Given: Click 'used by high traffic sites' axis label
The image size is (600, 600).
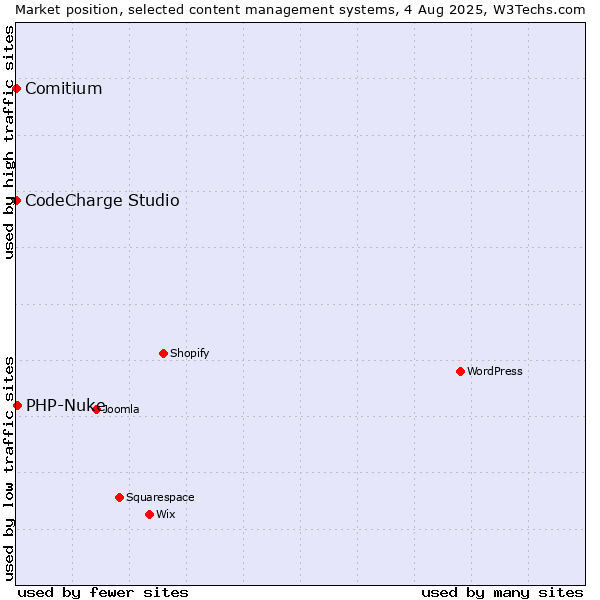Looking at the screenshot, I should (x=8, y=142).
